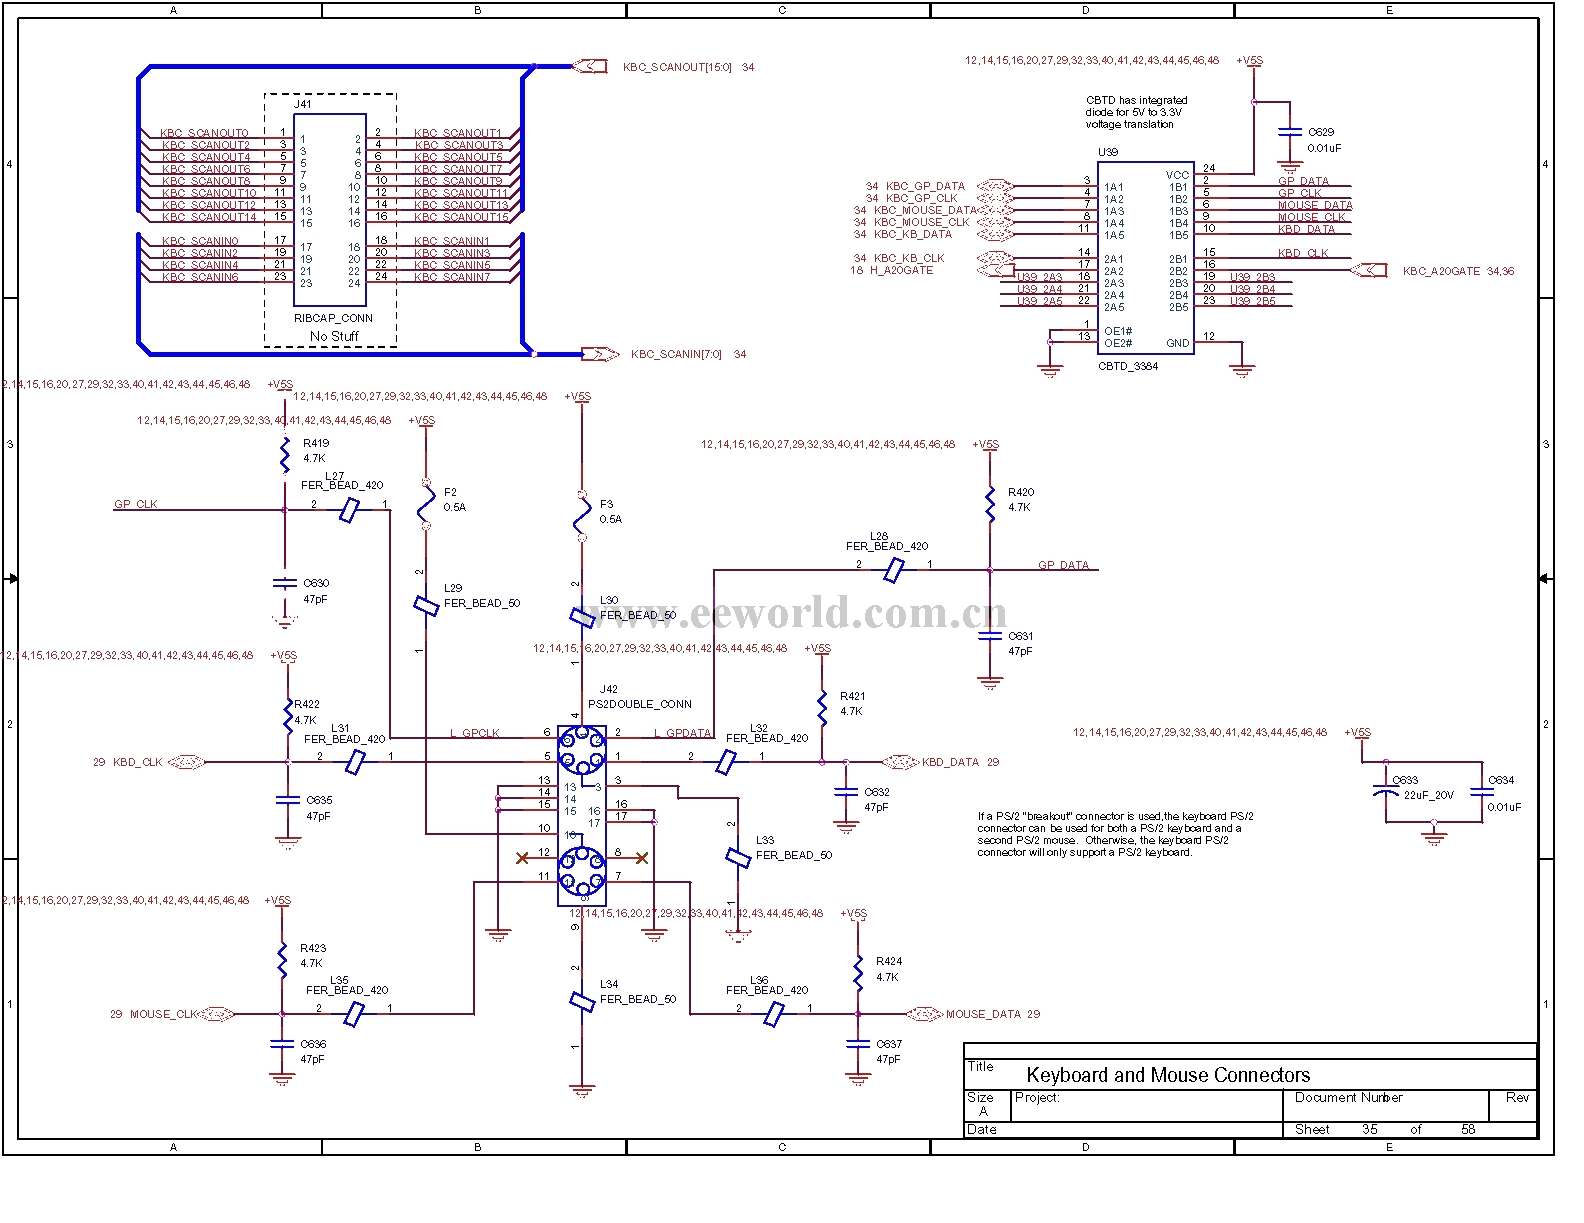
Task: Select the F3 fuse symbol
Action: pos(582,516)
